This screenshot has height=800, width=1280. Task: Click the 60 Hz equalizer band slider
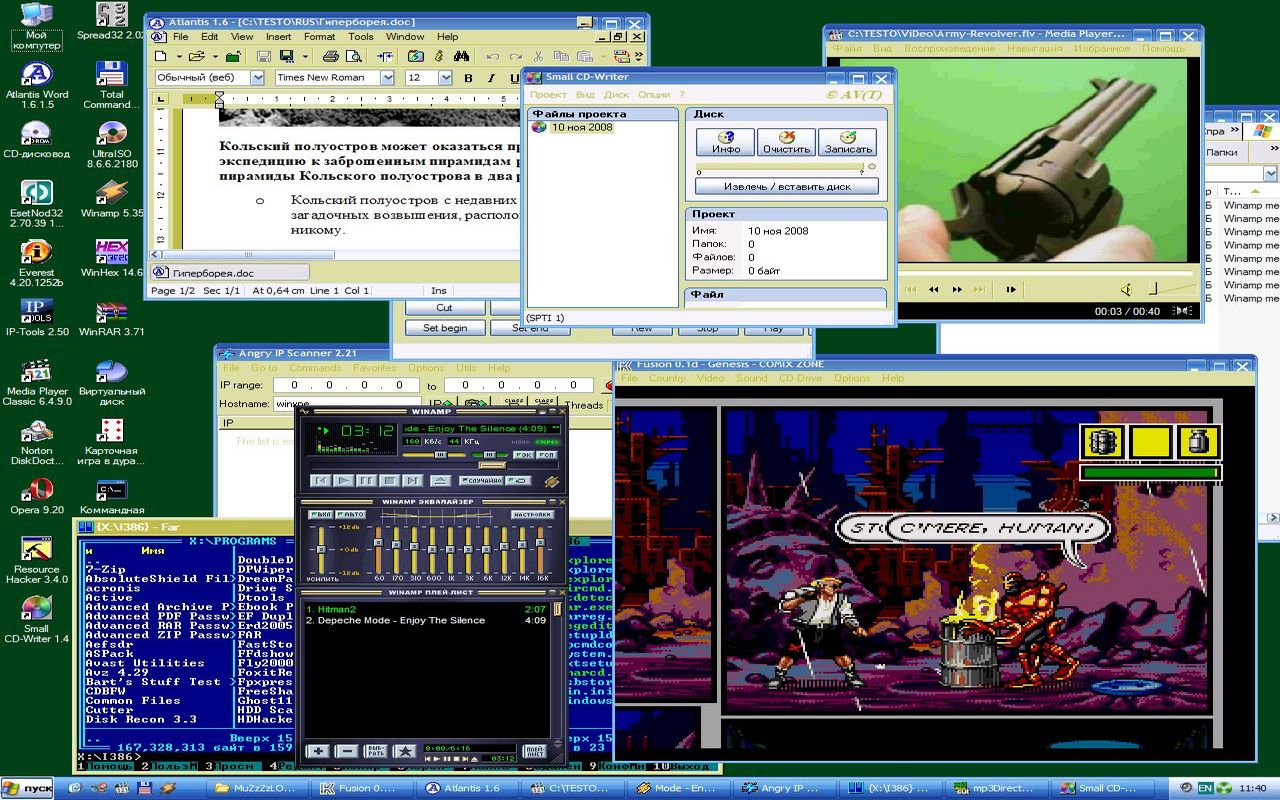click(379, 552)
